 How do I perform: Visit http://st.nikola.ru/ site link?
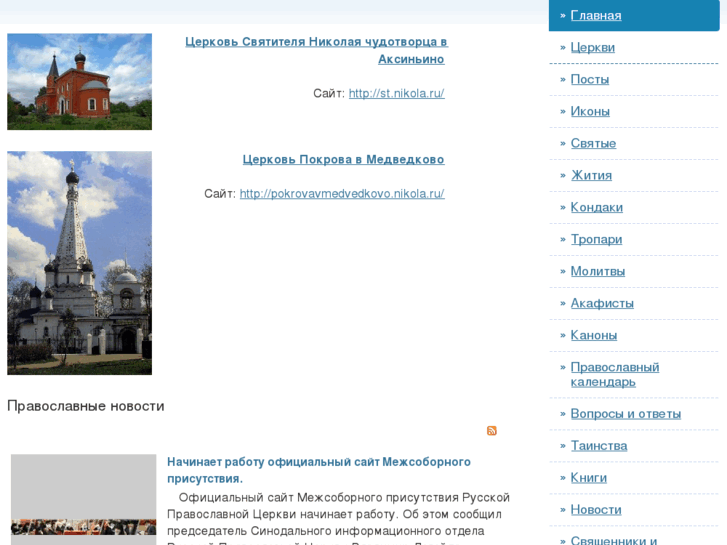[x=396, y=93]
